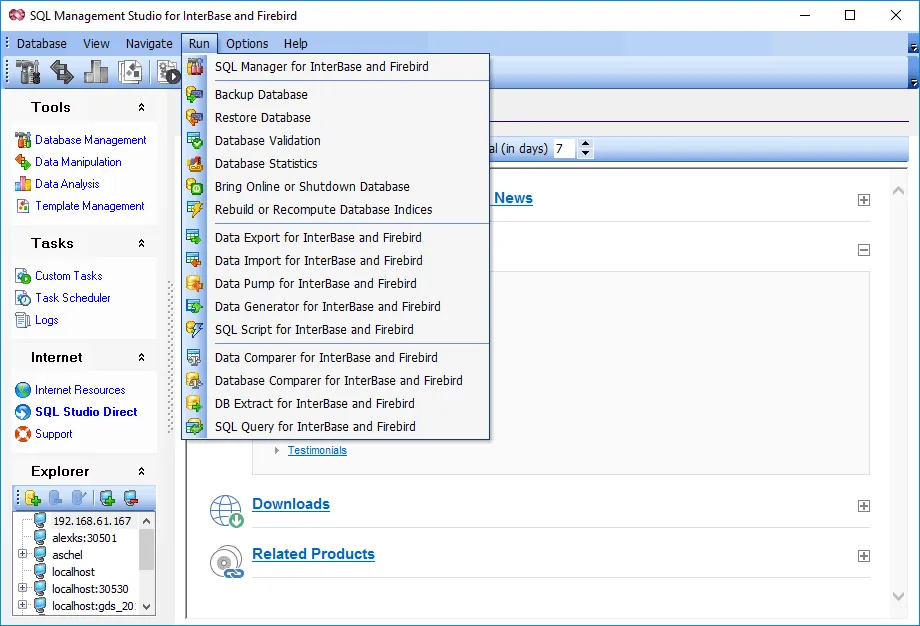Click the monitor with green plus Explorer icon
This screenshot has width=920, height=626.
coord(107,498)
